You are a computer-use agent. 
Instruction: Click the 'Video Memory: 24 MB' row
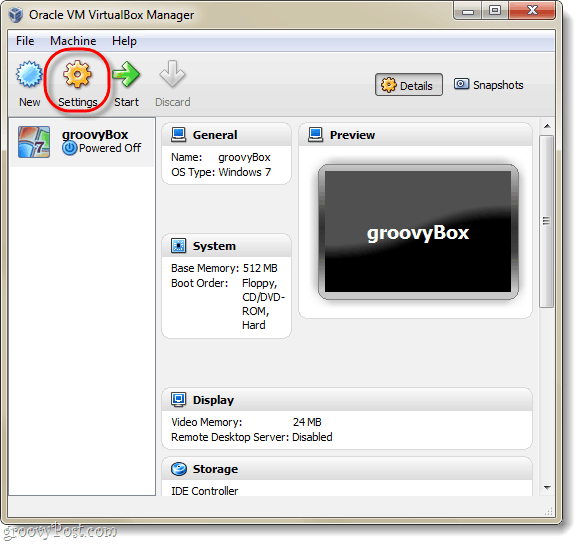246,422
